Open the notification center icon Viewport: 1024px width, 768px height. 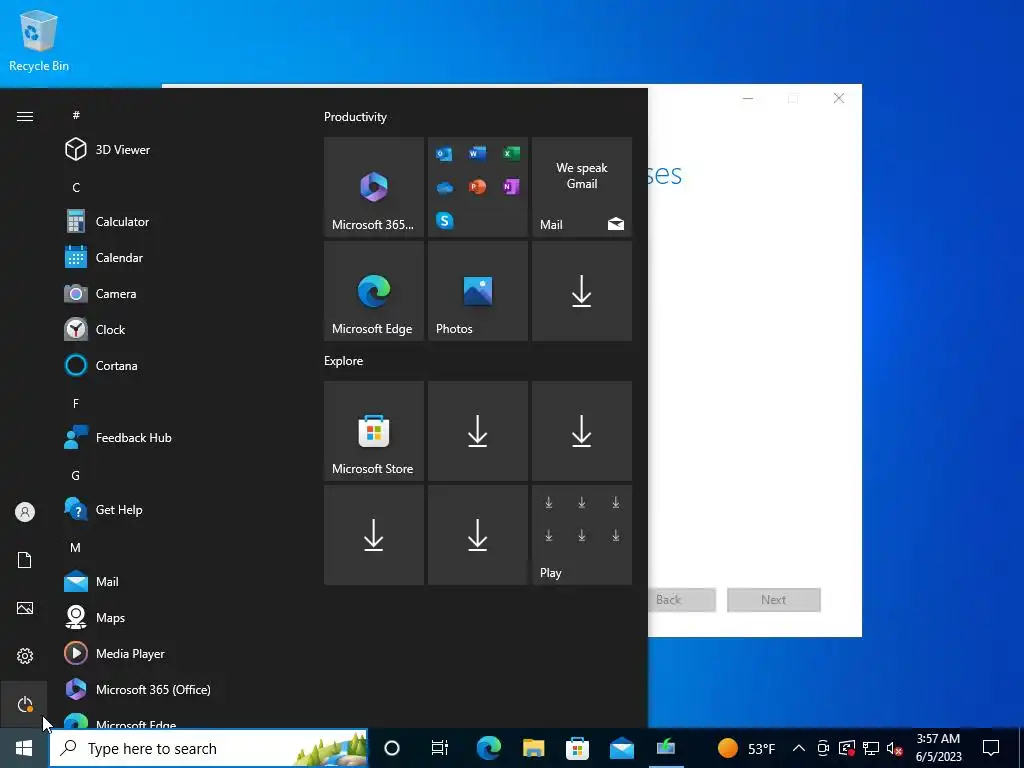[x=991, y=748]
